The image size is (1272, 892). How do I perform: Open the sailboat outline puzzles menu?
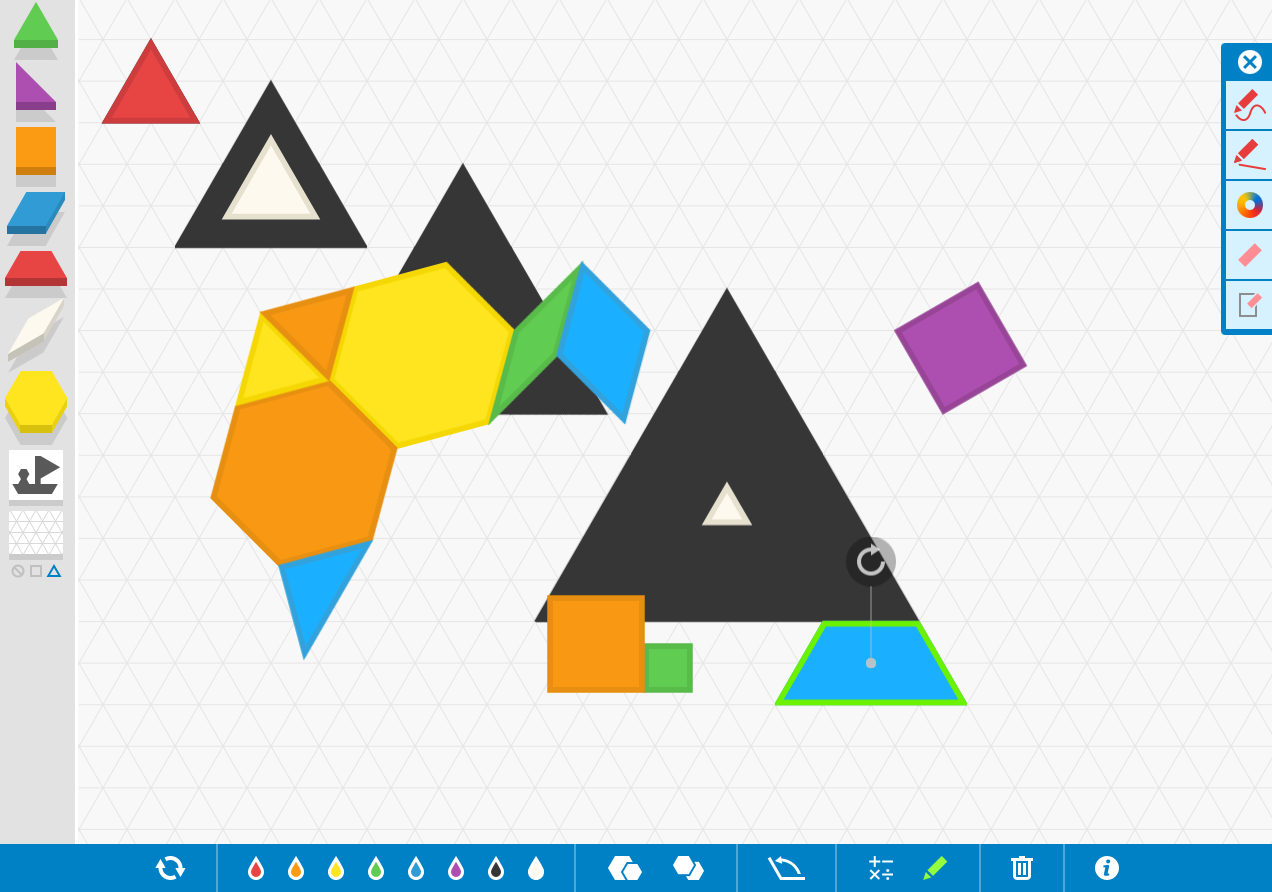[36, 474]
